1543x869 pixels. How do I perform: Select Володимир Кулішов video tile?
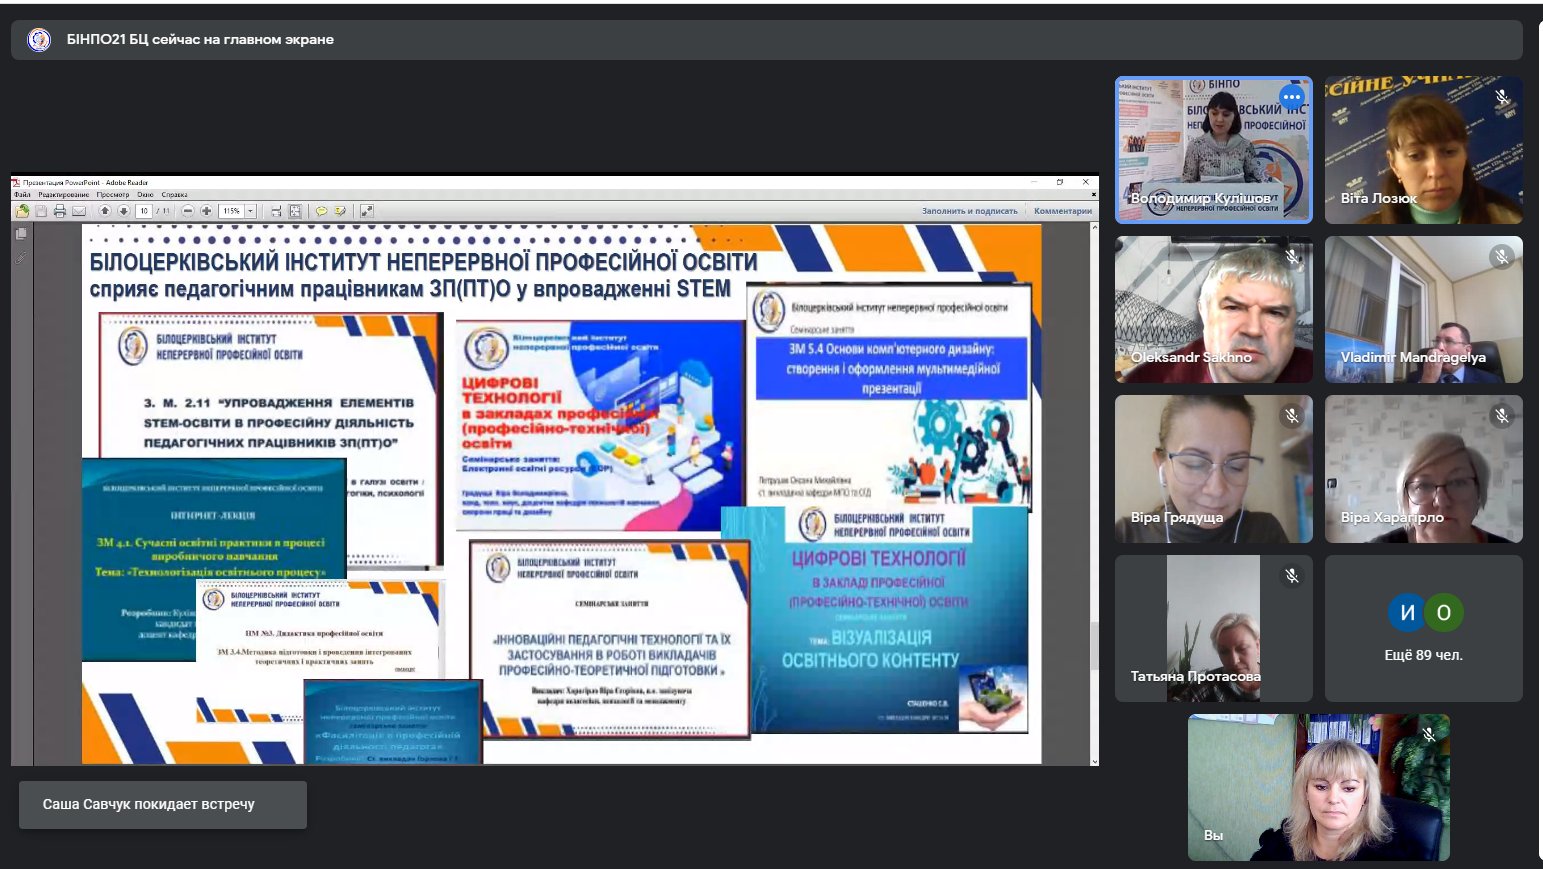click(x=1213, y=150)
